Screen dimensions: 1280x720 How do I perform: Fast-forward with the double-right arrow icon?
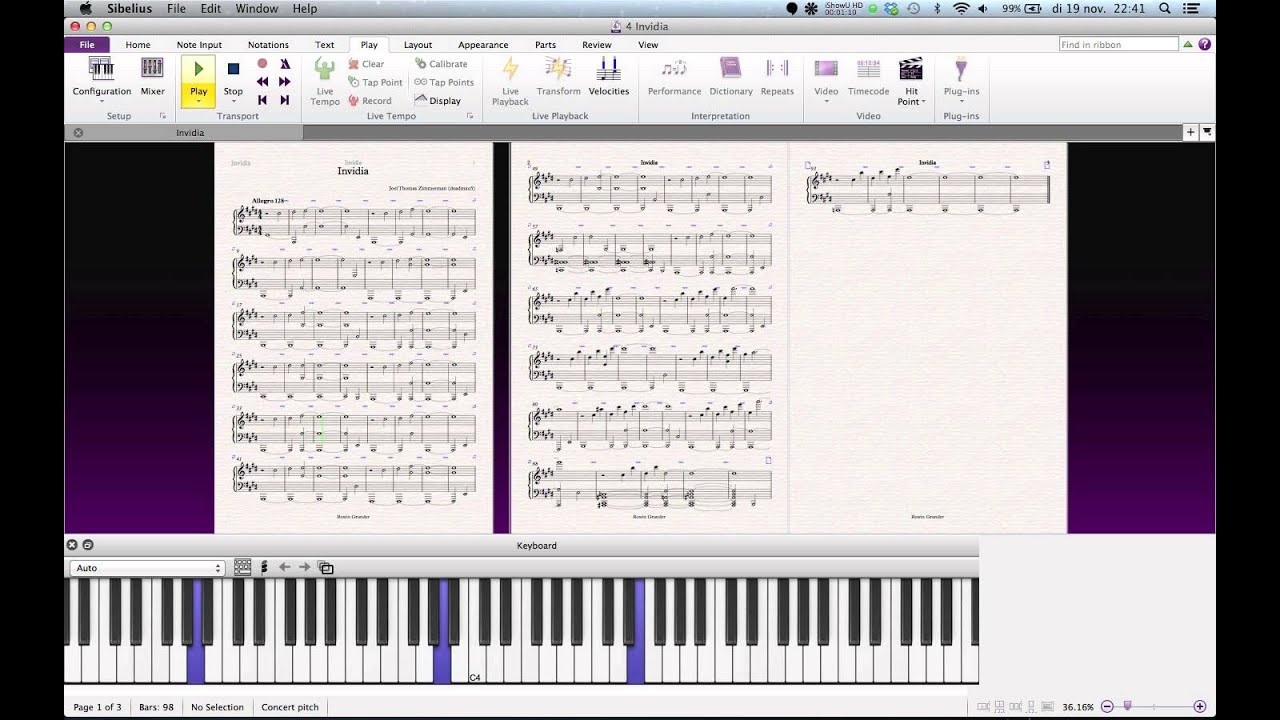pos(285,82)
